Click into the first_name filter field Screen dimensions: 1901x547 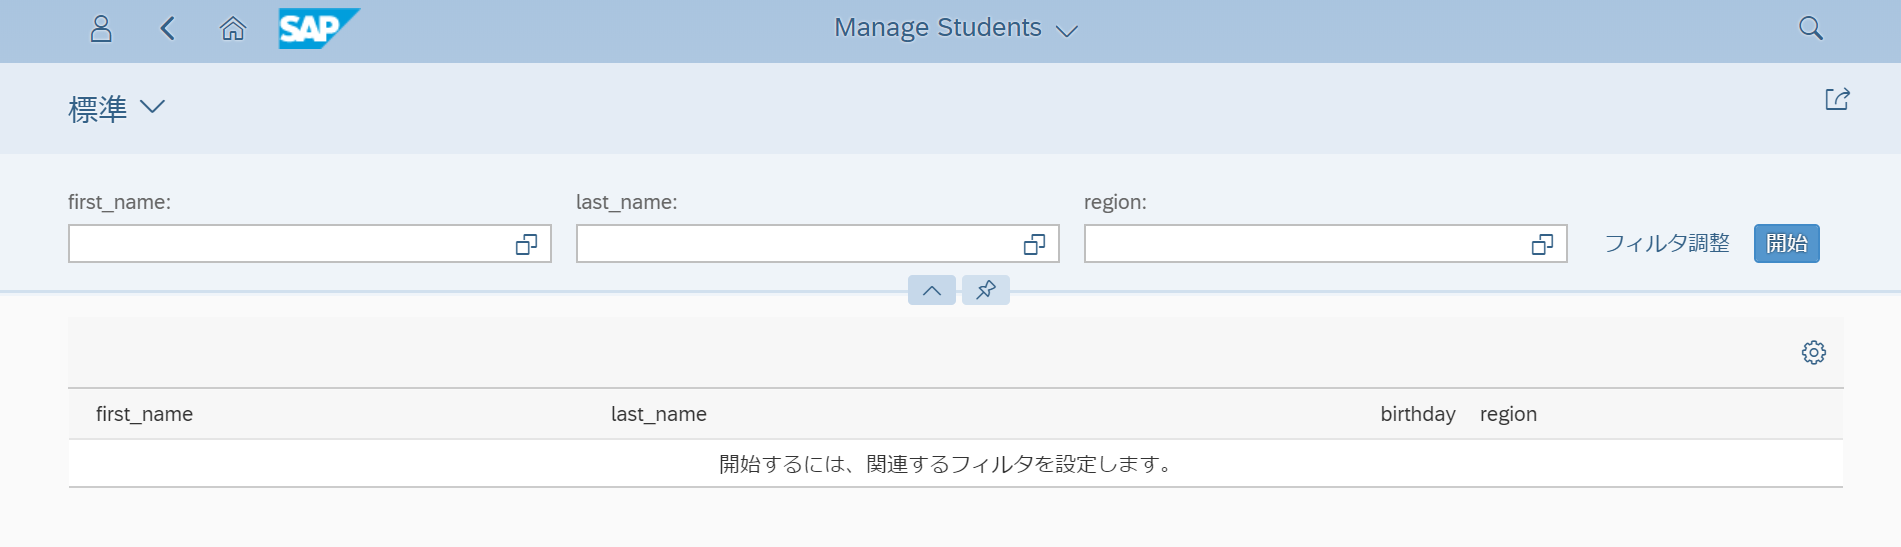290,244
